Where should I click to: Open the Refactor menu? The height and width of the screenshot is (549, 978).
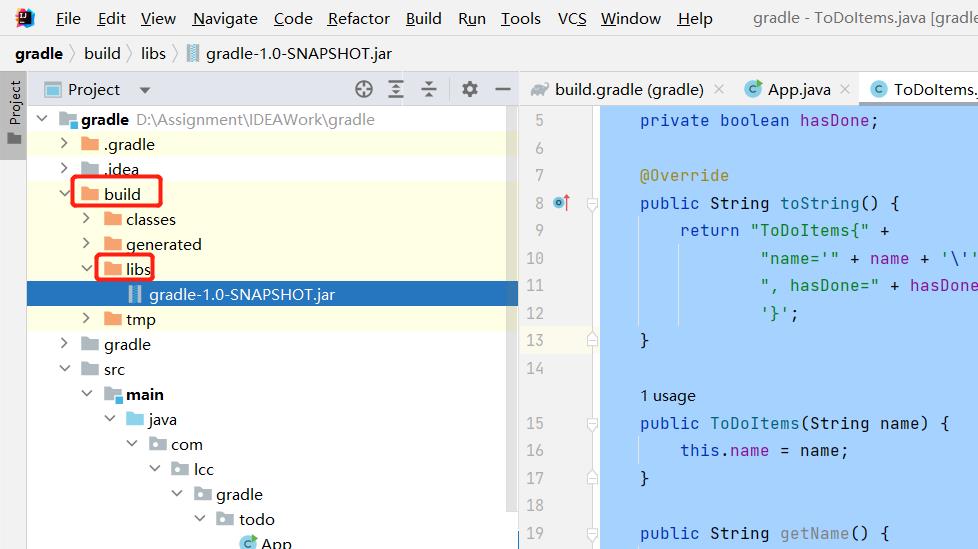(359, 19)
